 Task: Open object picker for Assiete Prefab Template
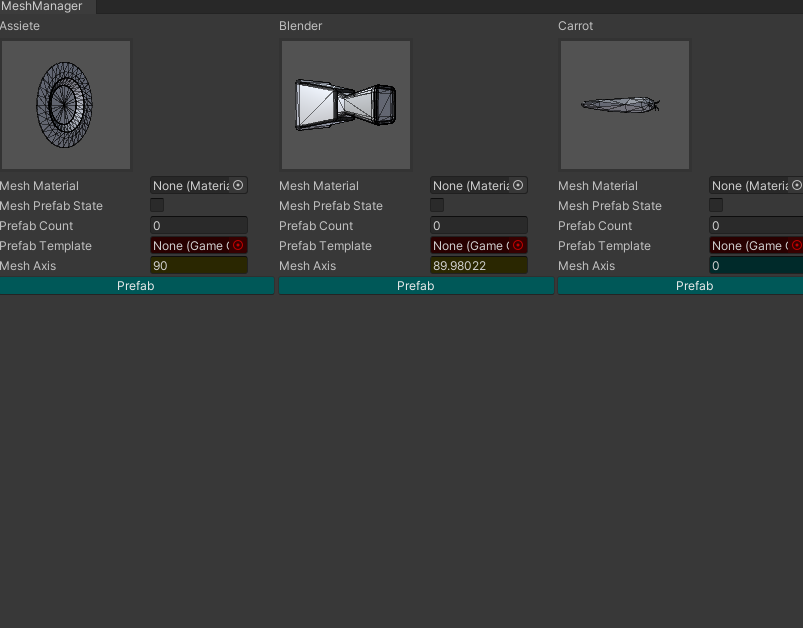coord(238,245)
